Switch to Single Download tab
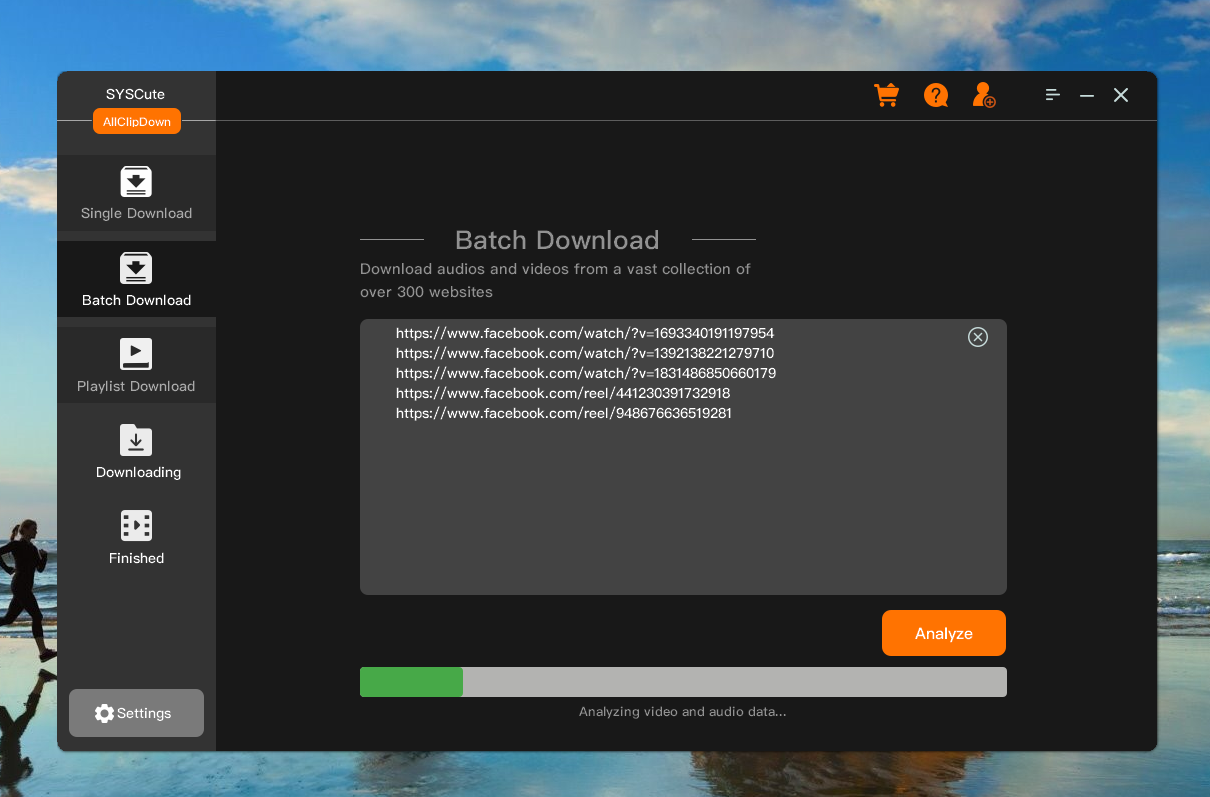 pos(136,193)
